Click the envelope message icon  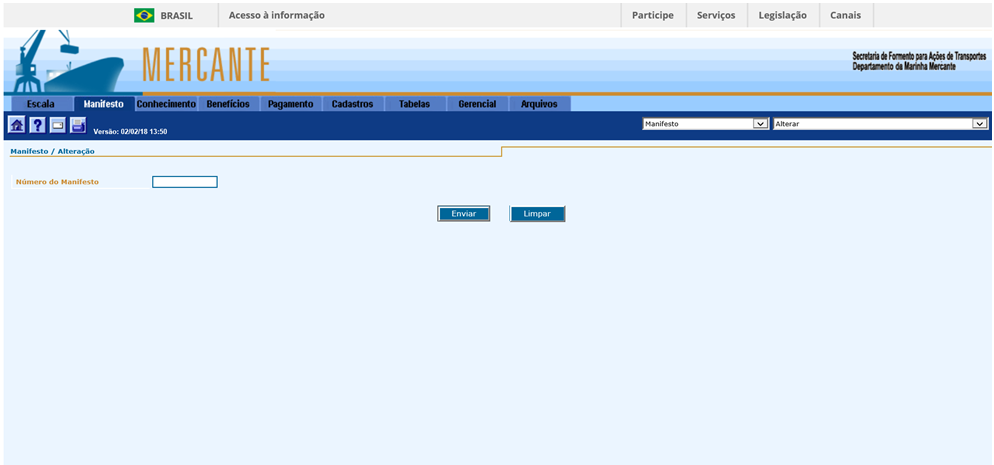[x=57, y=125]
